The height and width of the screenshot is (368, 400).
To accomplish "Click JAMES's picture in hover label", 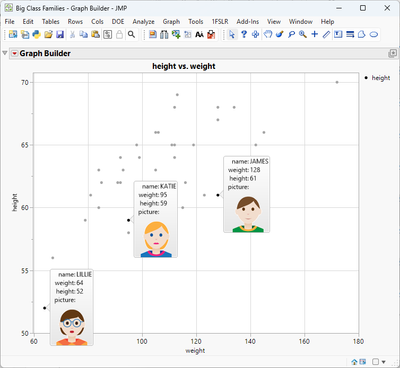I will click(x=248, y=214).
